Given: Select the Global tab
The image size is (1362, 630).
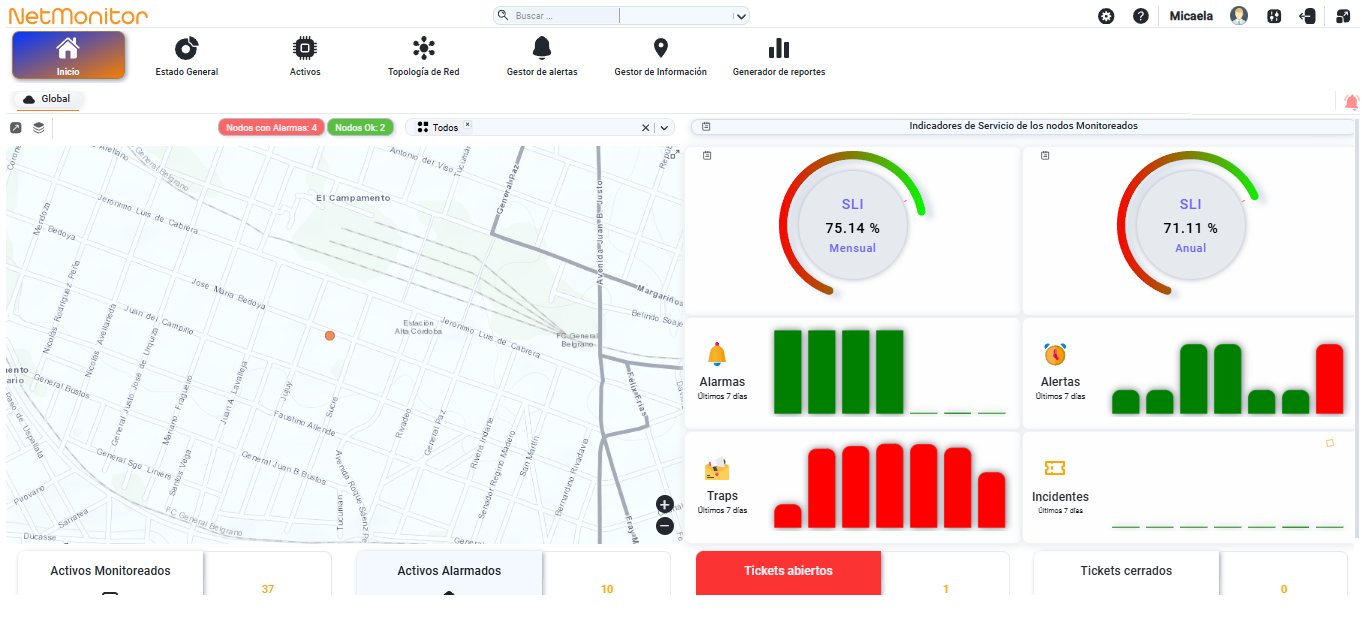Looking at the screenshot, I should [x=47, y=100].
